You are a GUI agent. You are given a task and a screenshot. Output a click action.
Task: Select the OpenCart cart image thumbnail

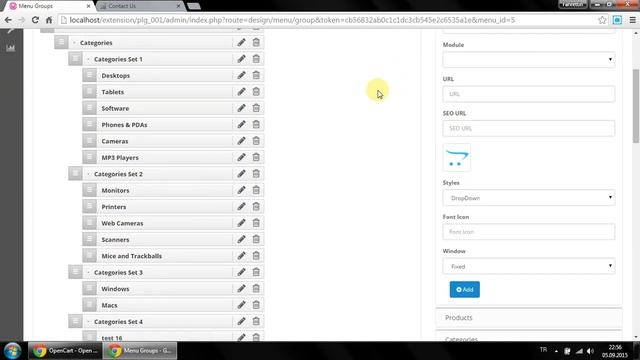[457, 157]
